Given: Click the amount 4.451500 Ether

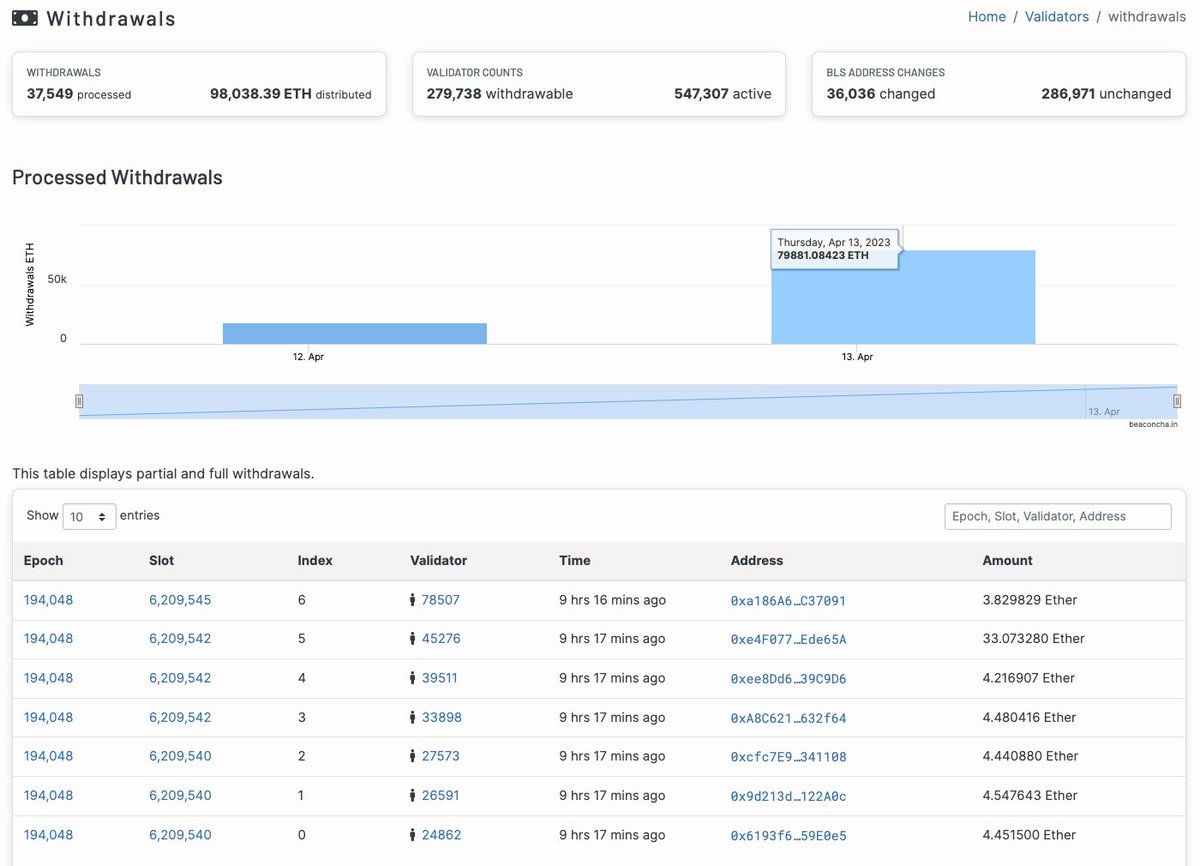Looking at the screenshot, I should point(1030,835).
